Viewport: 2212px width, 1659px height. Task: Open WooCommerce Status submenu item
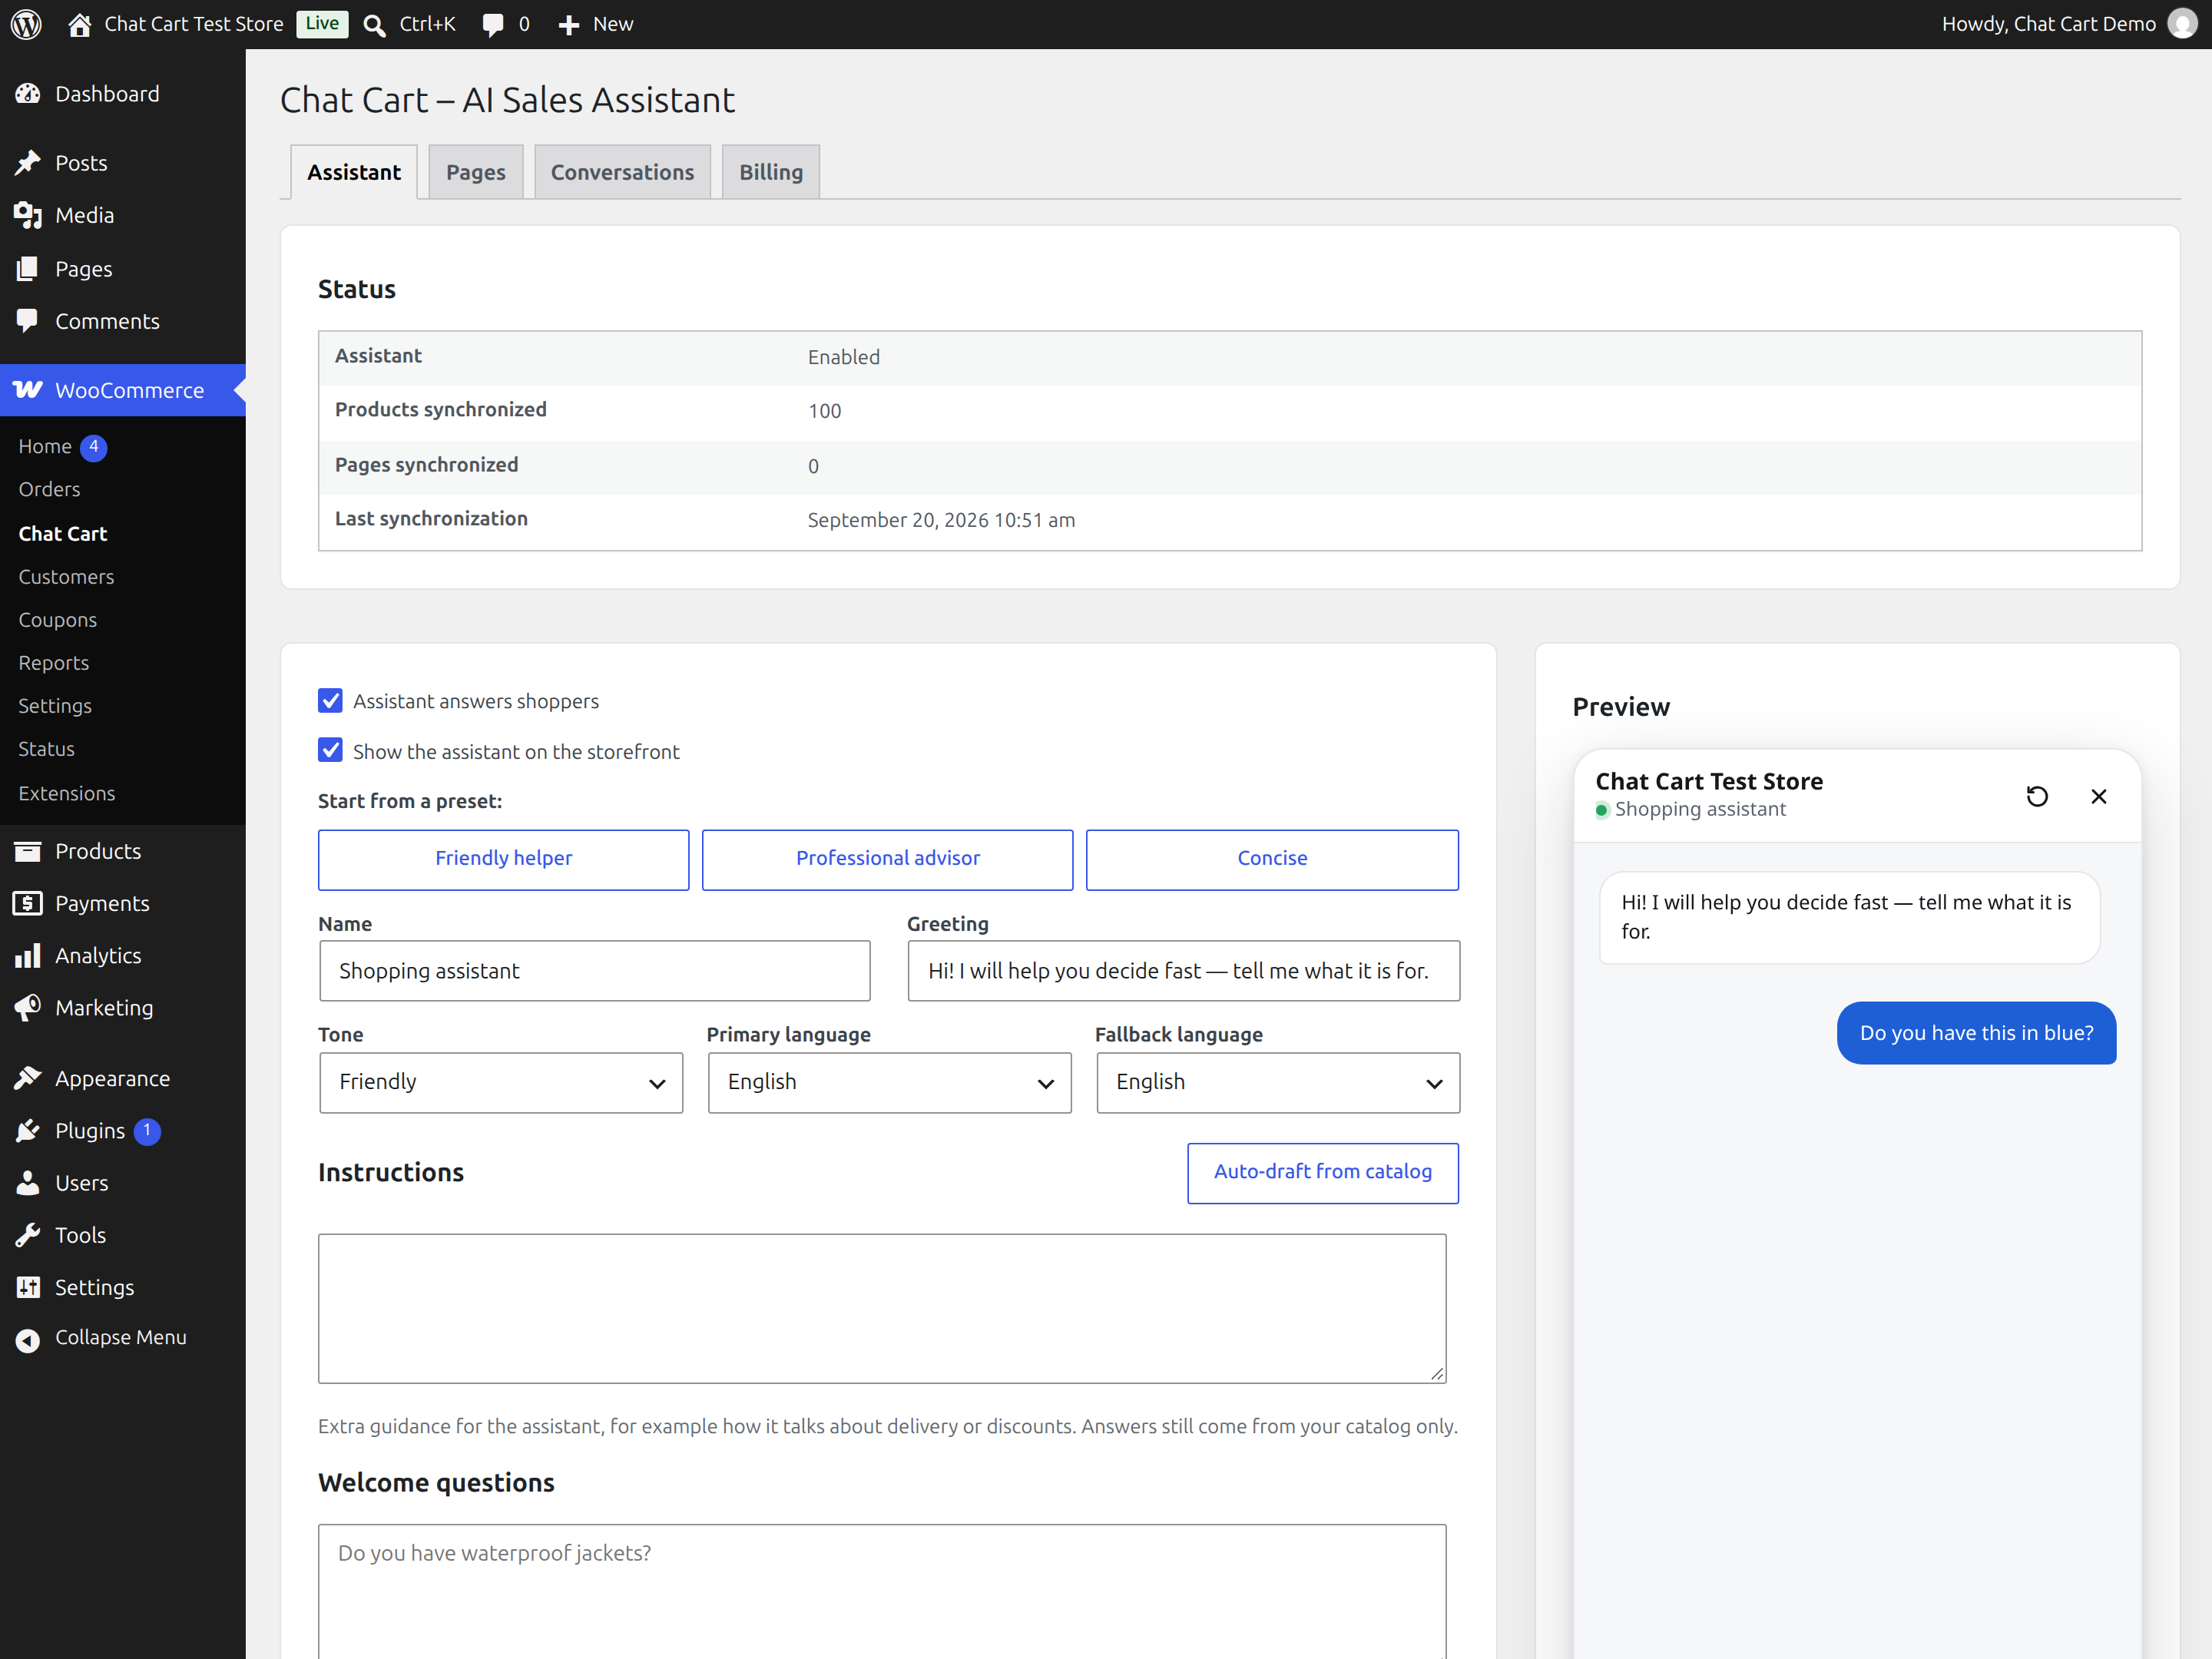tap(46, 749)
